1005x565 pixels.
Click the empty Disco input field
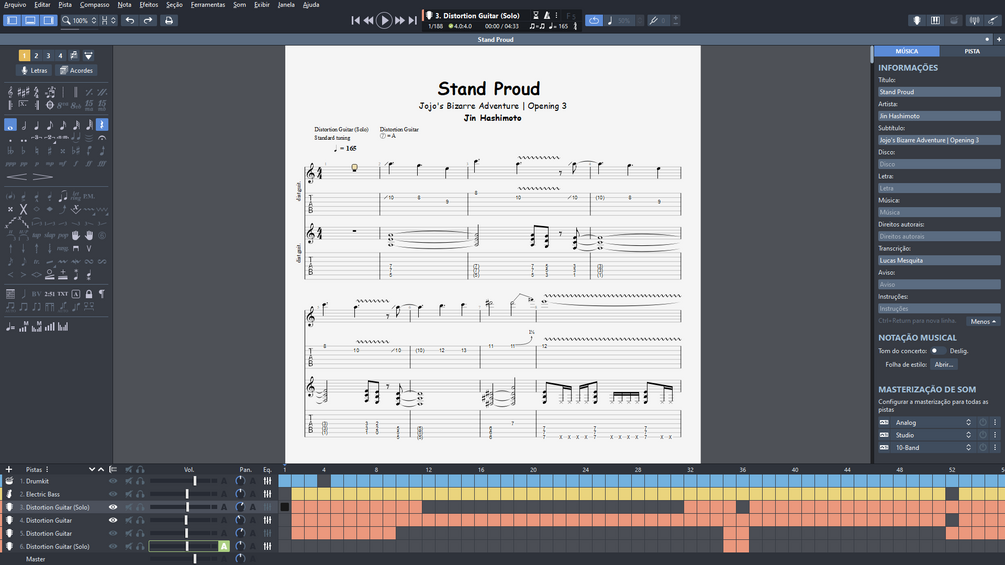coord(939,164)
